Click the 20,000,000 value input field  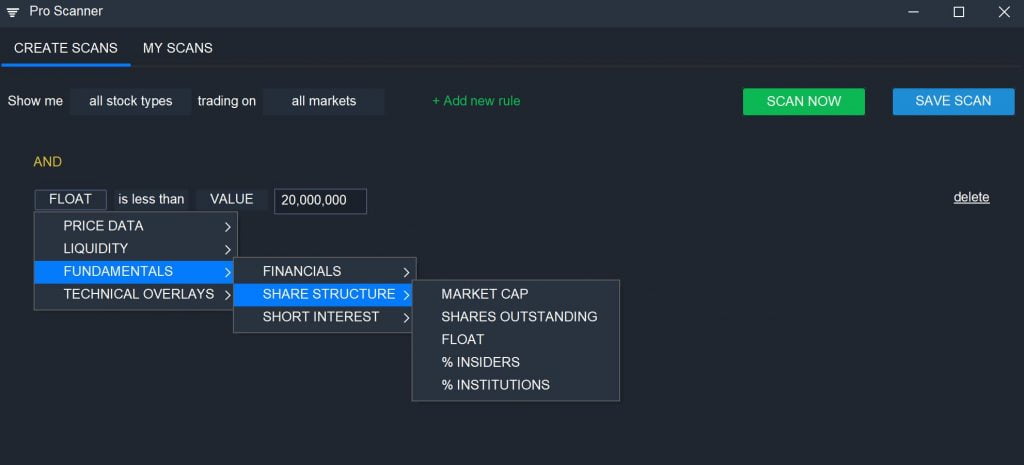(320, 201)
